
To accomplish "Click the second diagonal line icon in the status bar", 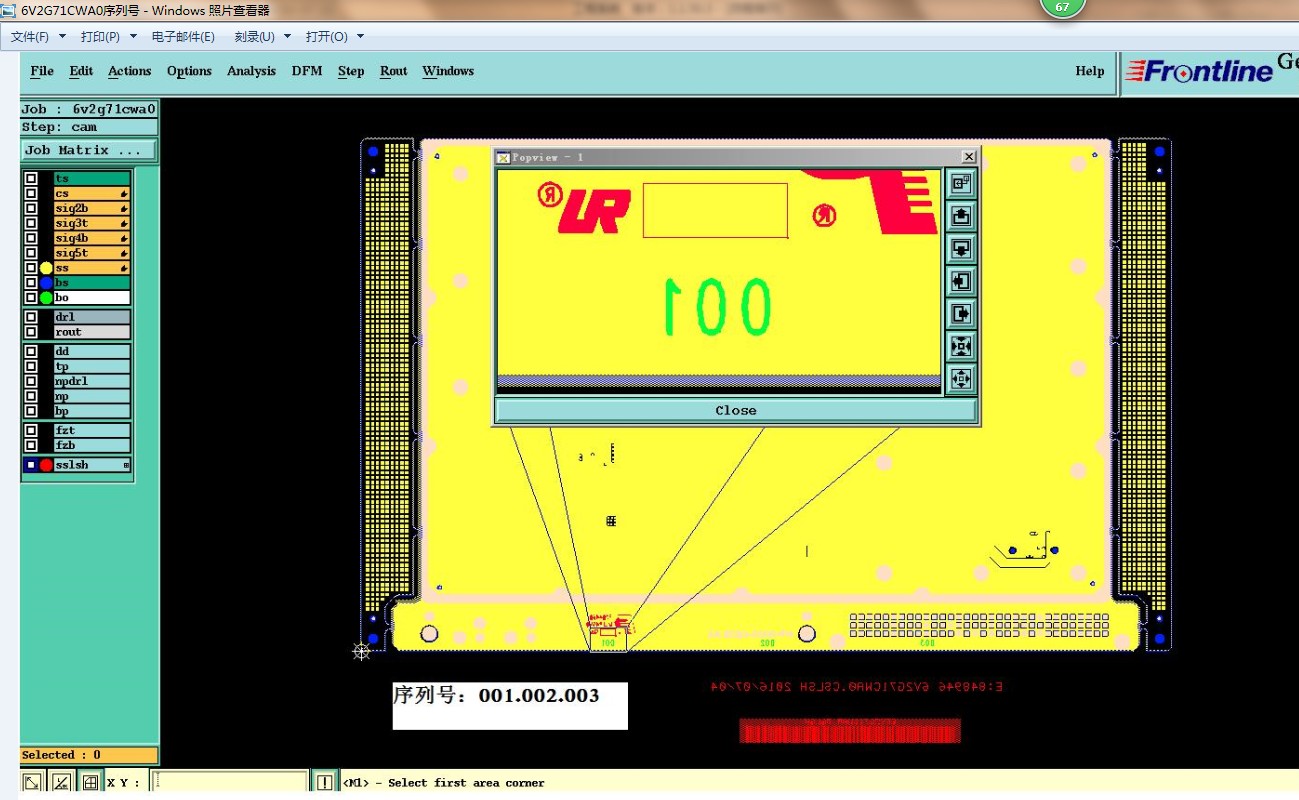I will click(61, 782).
